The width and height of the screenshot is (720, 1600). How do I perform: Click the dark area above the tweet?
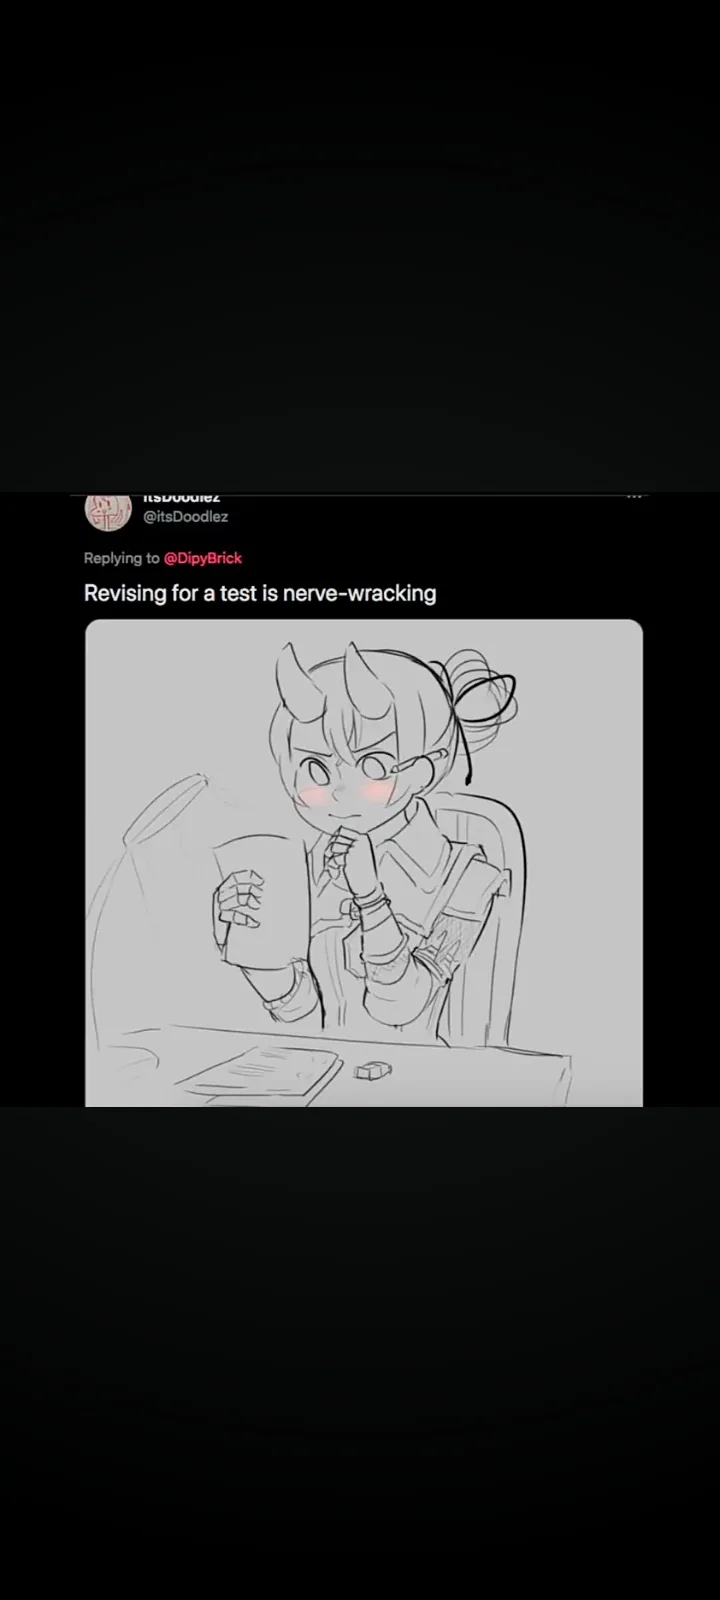360,245
